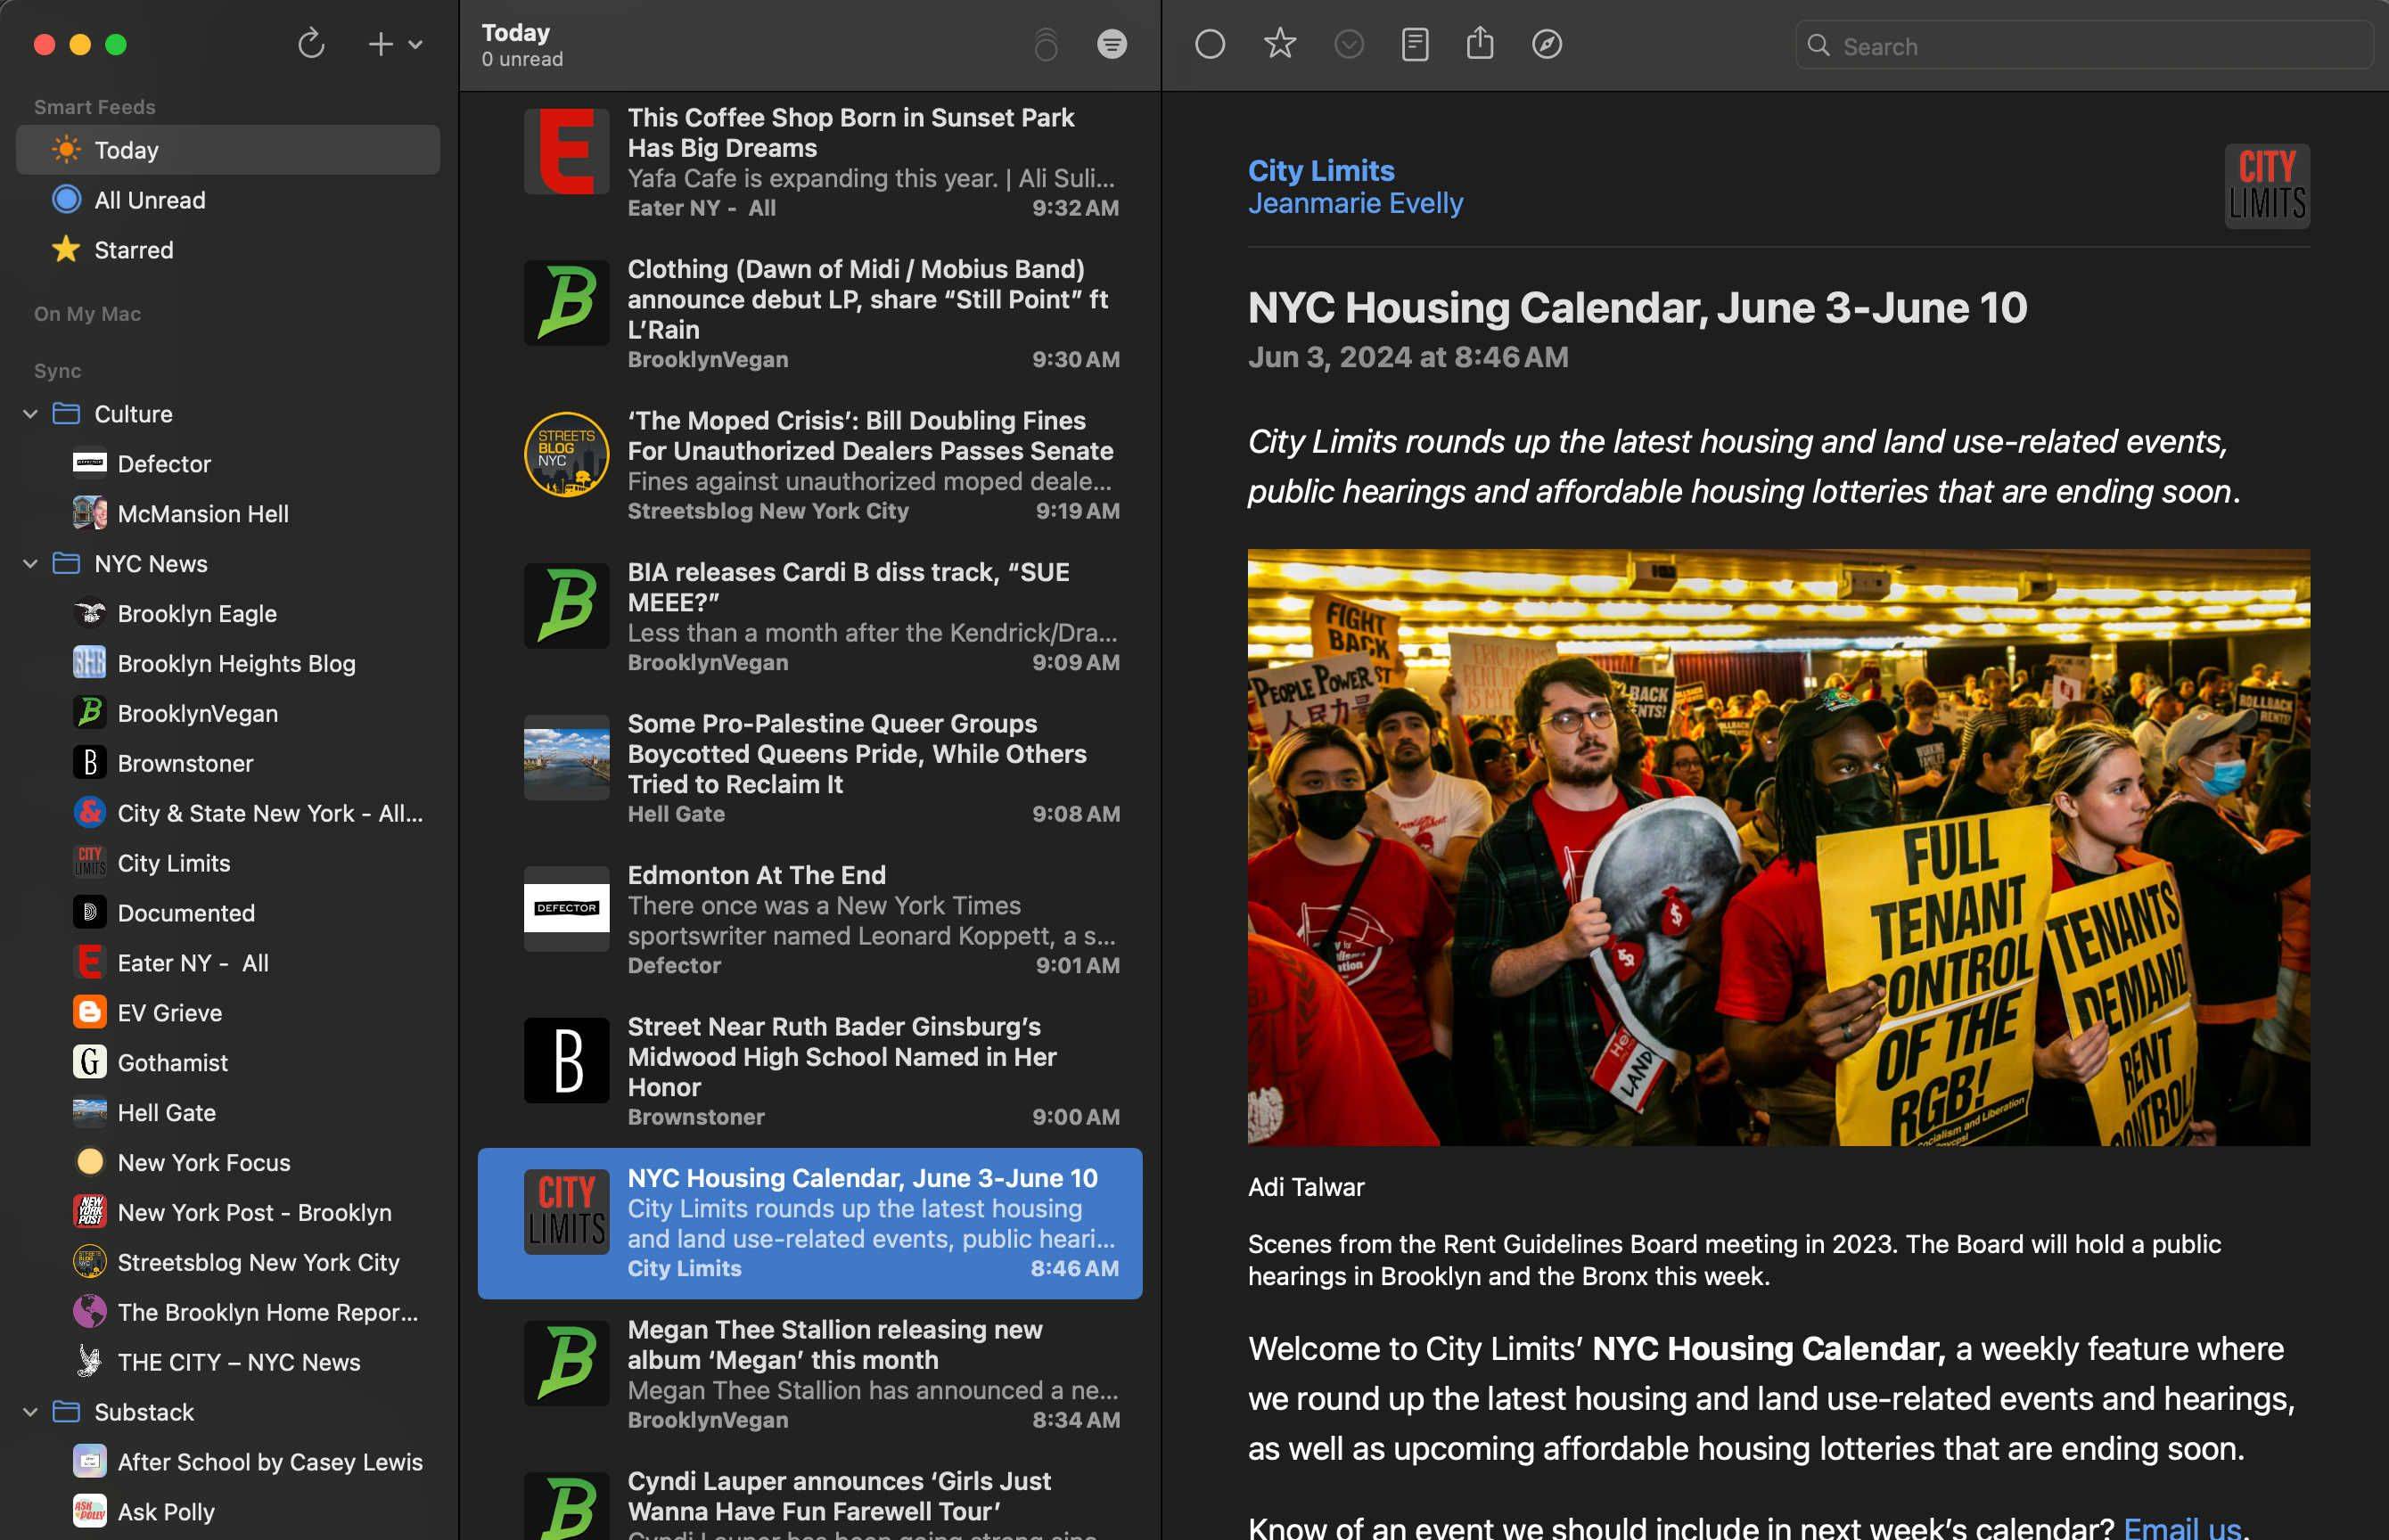Select NYC Housing Calendar article in timeline
This screenshot has width=2389, height=1540.
(x=810, y=1223)
